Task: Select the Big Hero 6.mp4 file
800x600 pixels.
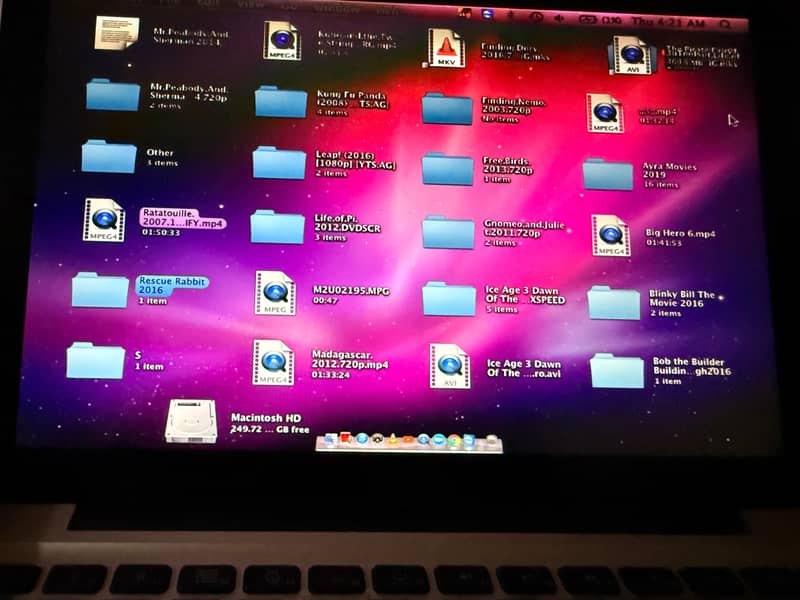Action: [x=611, y=236]
